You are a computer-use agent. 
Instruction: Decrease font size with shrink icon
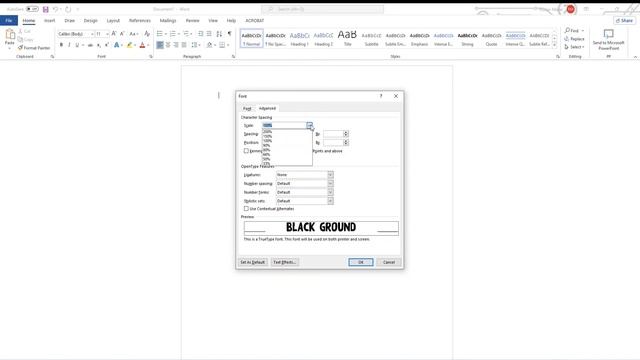point(122,33)
